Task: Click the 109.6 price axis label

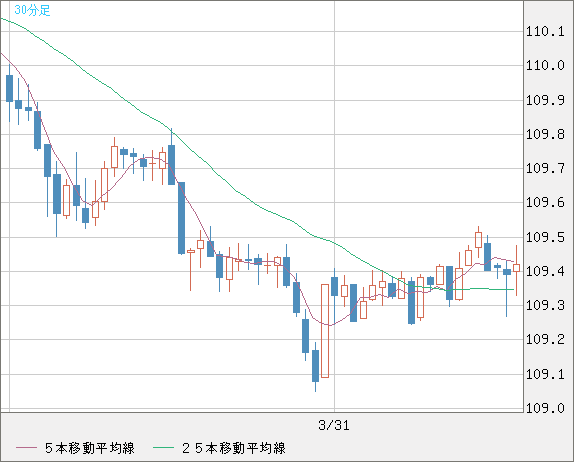Action: 545,202
